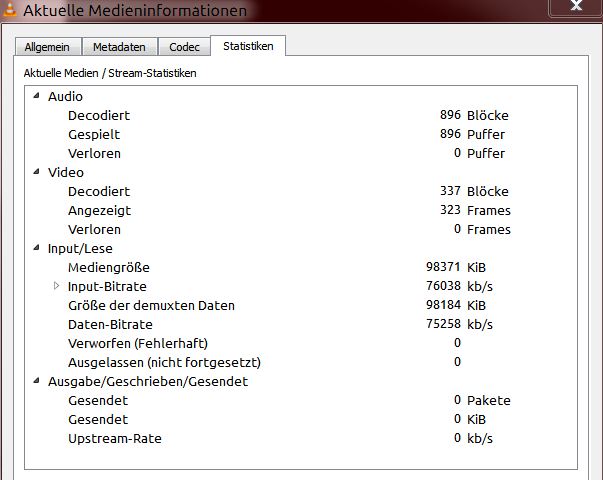Select the Gespielt row
603x480 pixels.
click(301, 134)
